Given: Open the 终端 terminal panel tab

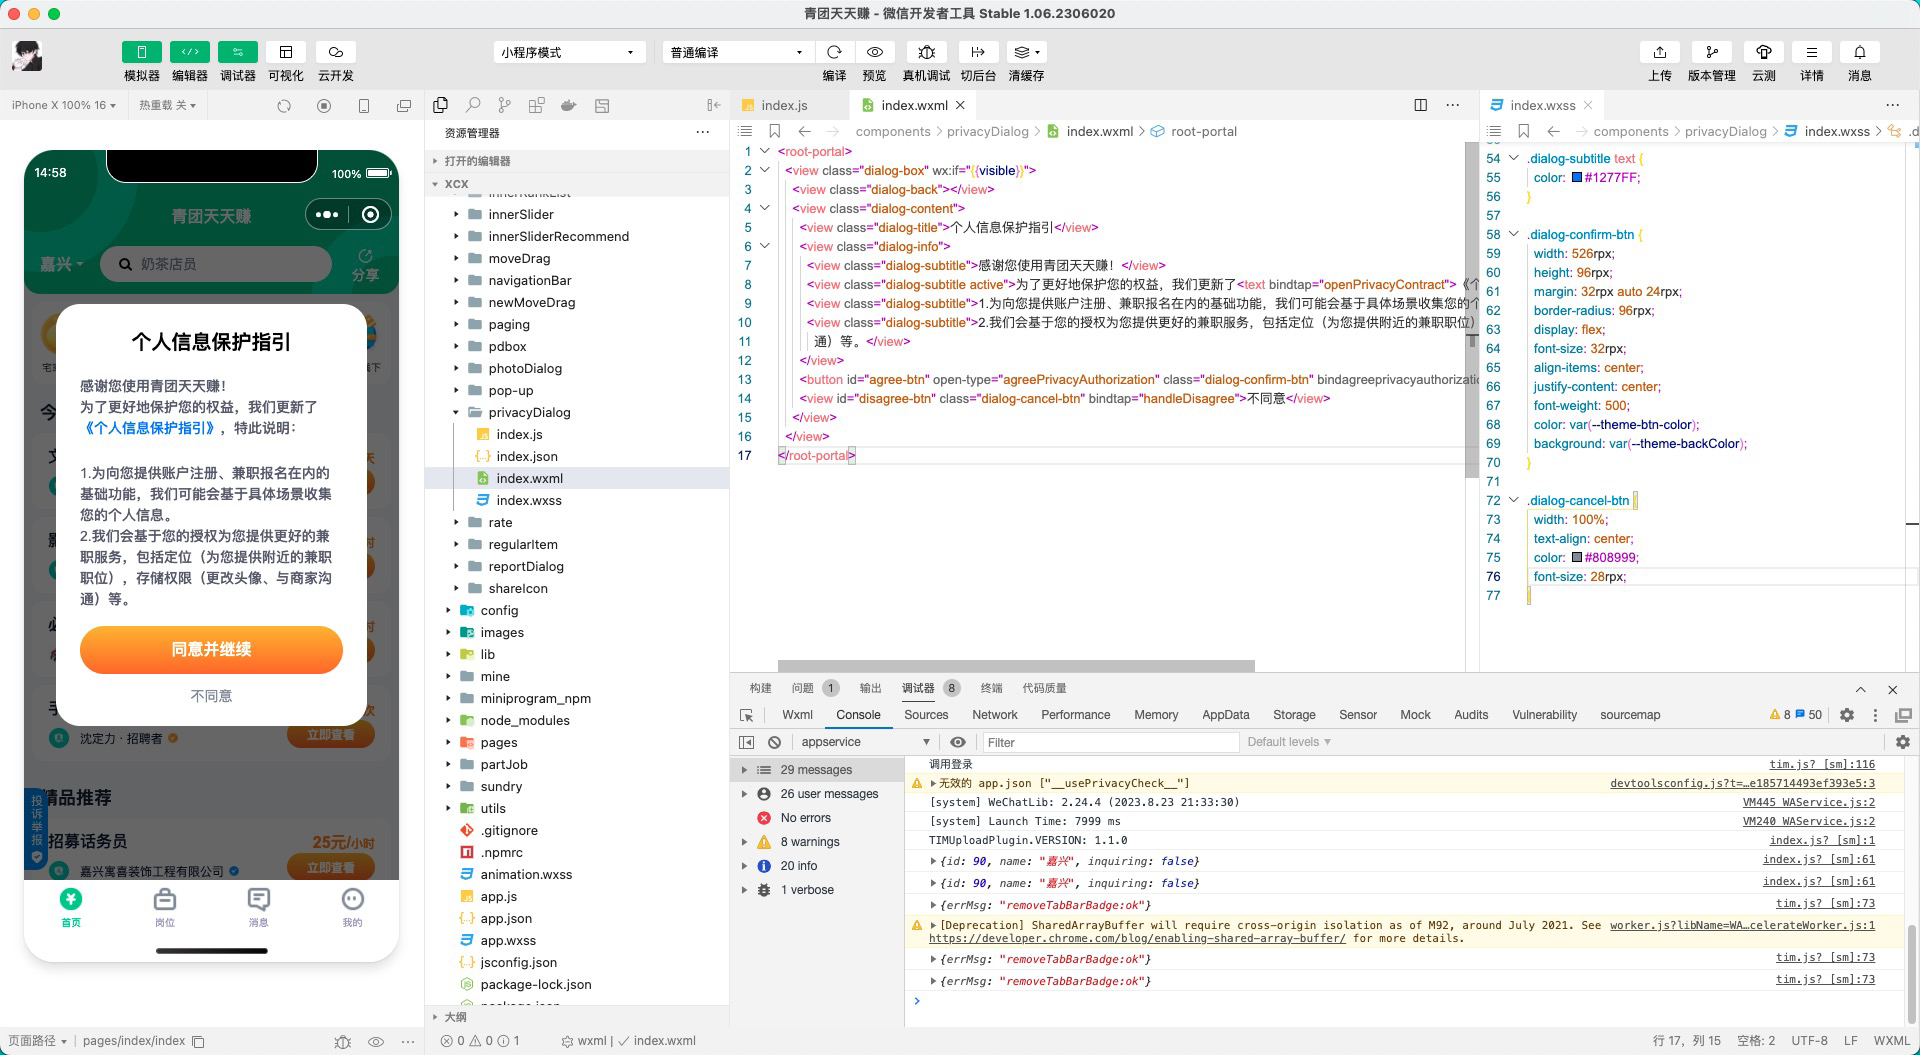Looking at the screenshot, I should pyautogui.click(x=991, y=688).
